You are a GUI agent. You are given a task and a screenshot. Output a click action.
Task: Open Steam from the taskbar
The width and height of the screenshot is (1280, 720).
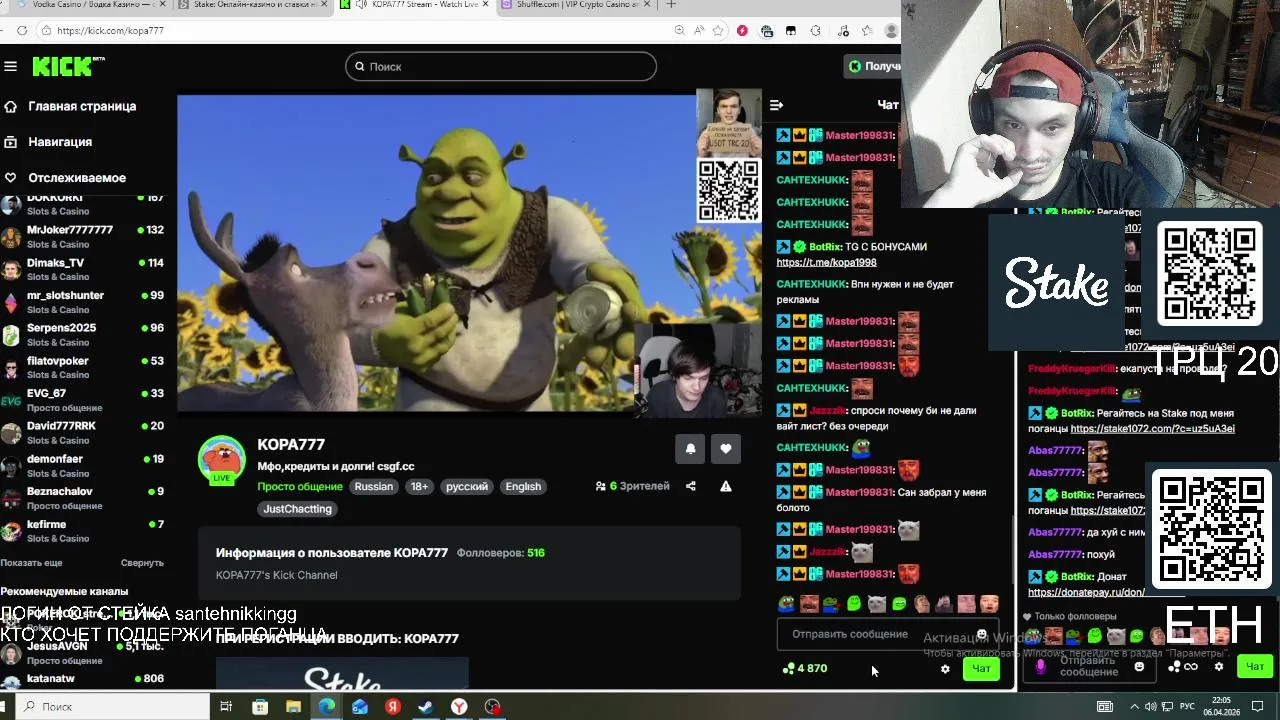[x=426, y=706]
